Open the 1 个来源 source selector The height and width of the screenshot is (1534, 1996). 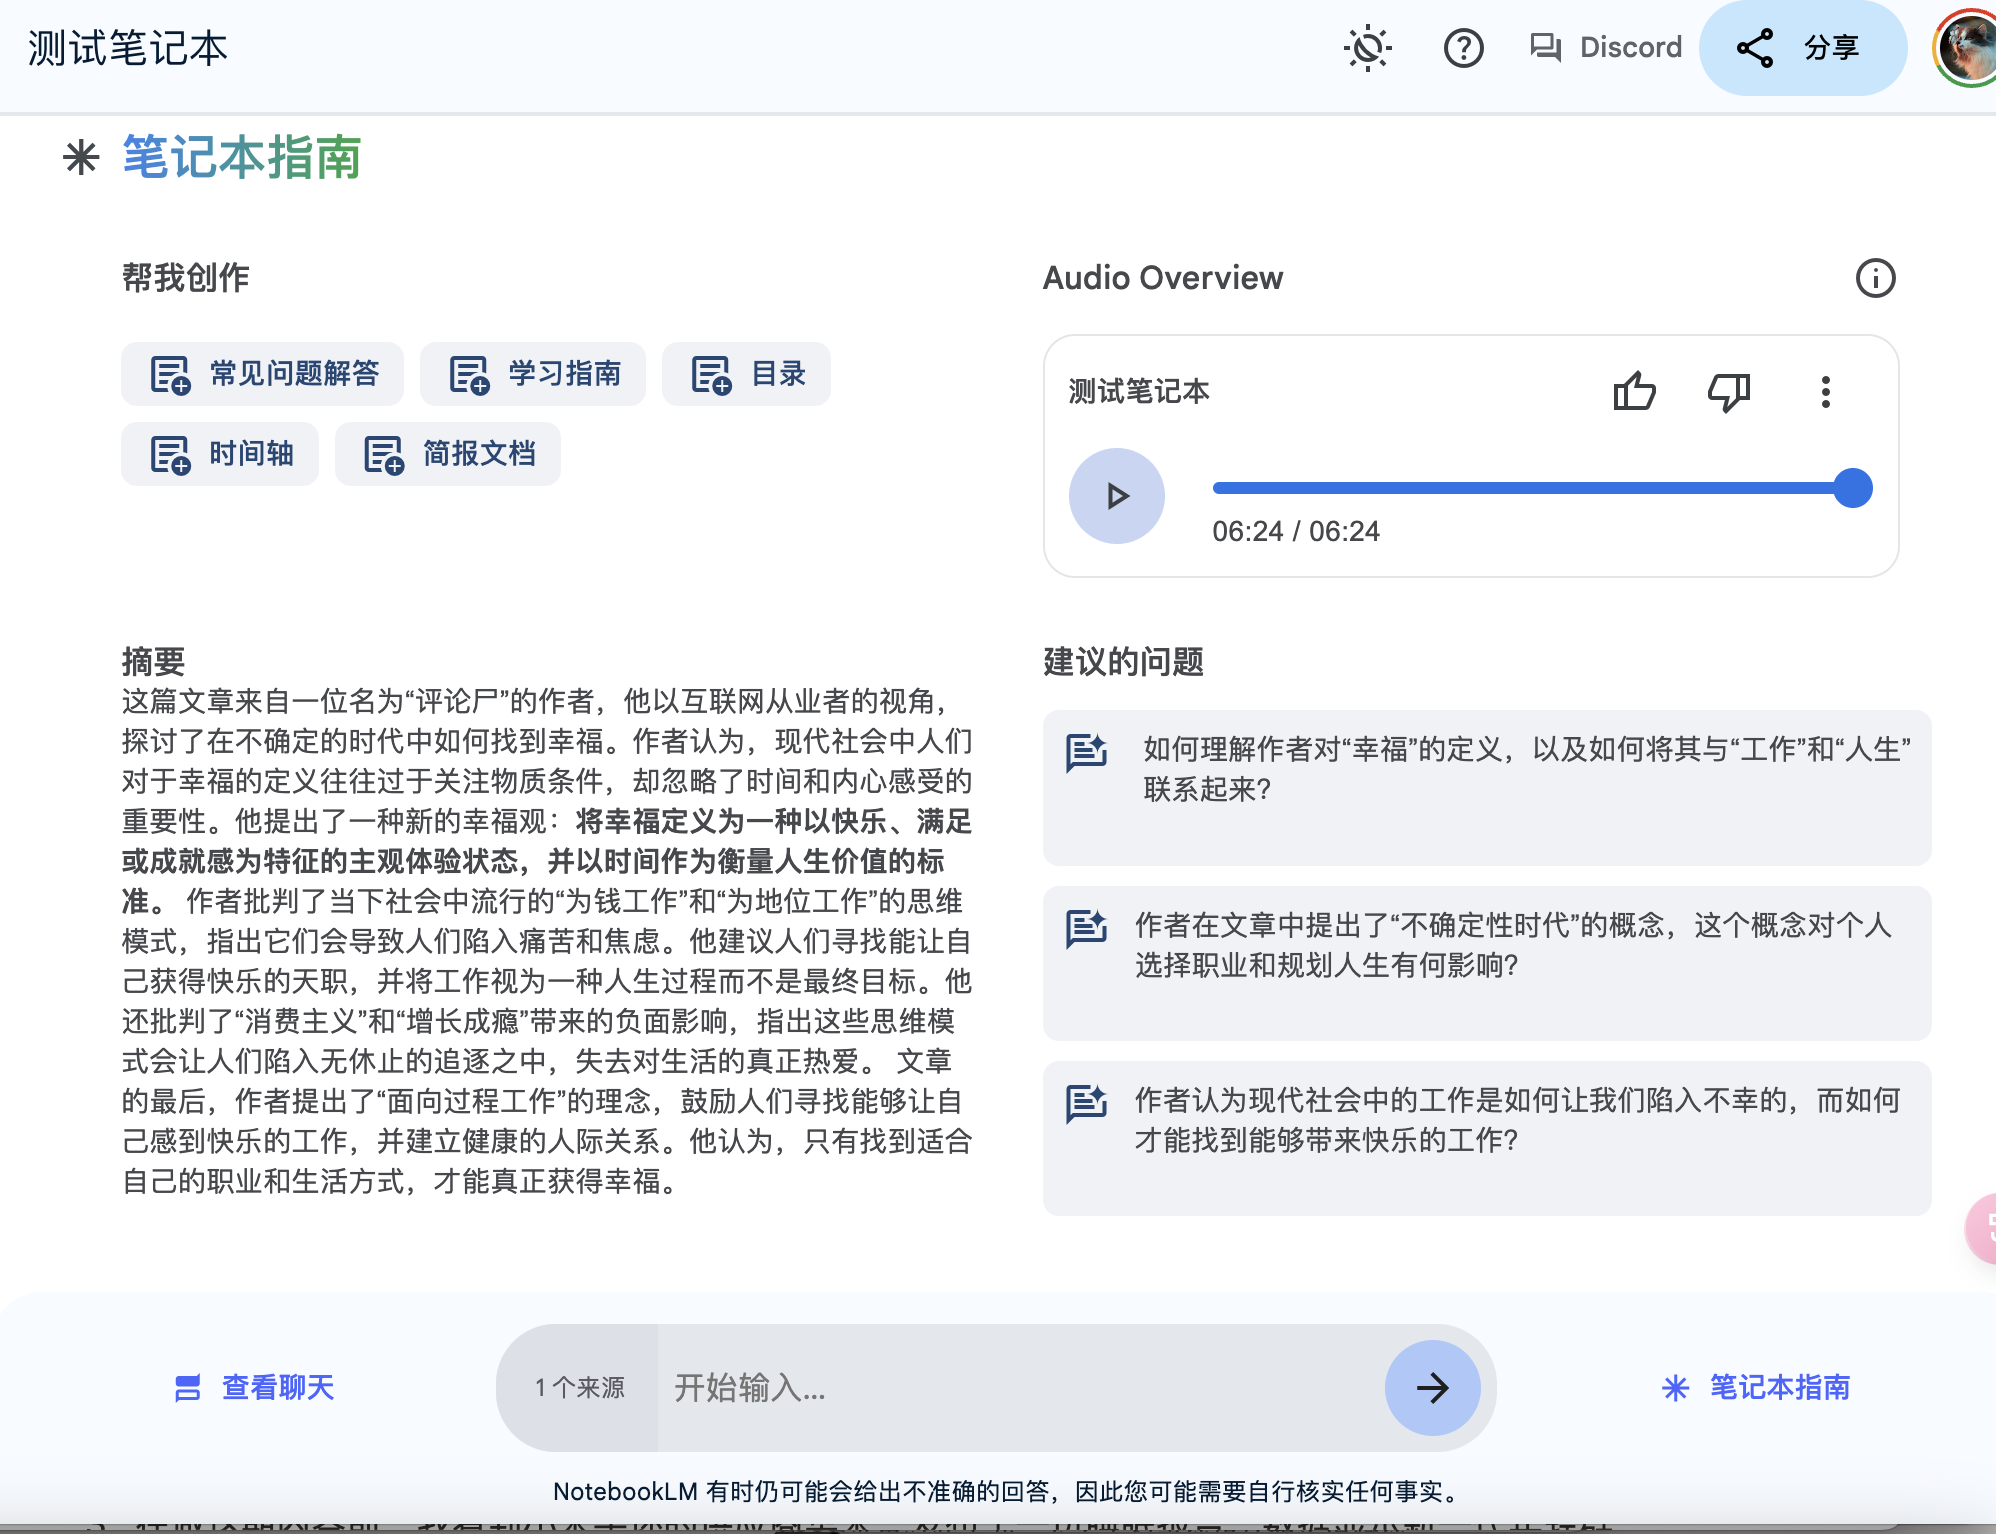pyautogui.click(x=579, y=1387)
